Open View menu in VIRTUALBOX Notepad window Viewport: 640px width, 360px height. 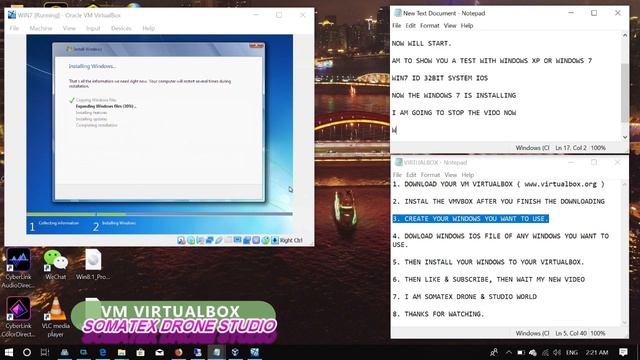coord(450,175)
